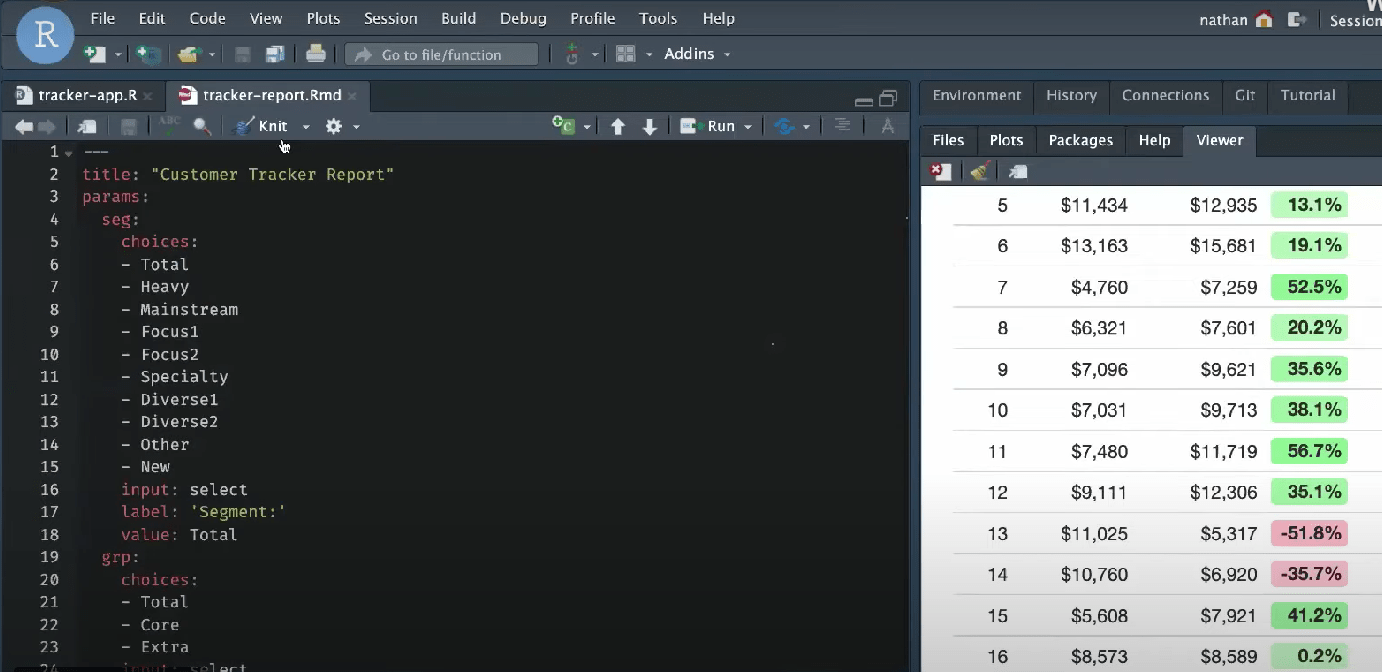The image size is (1382, 672).
Task: Switch to the Files tab
Action: pos(948,140)
